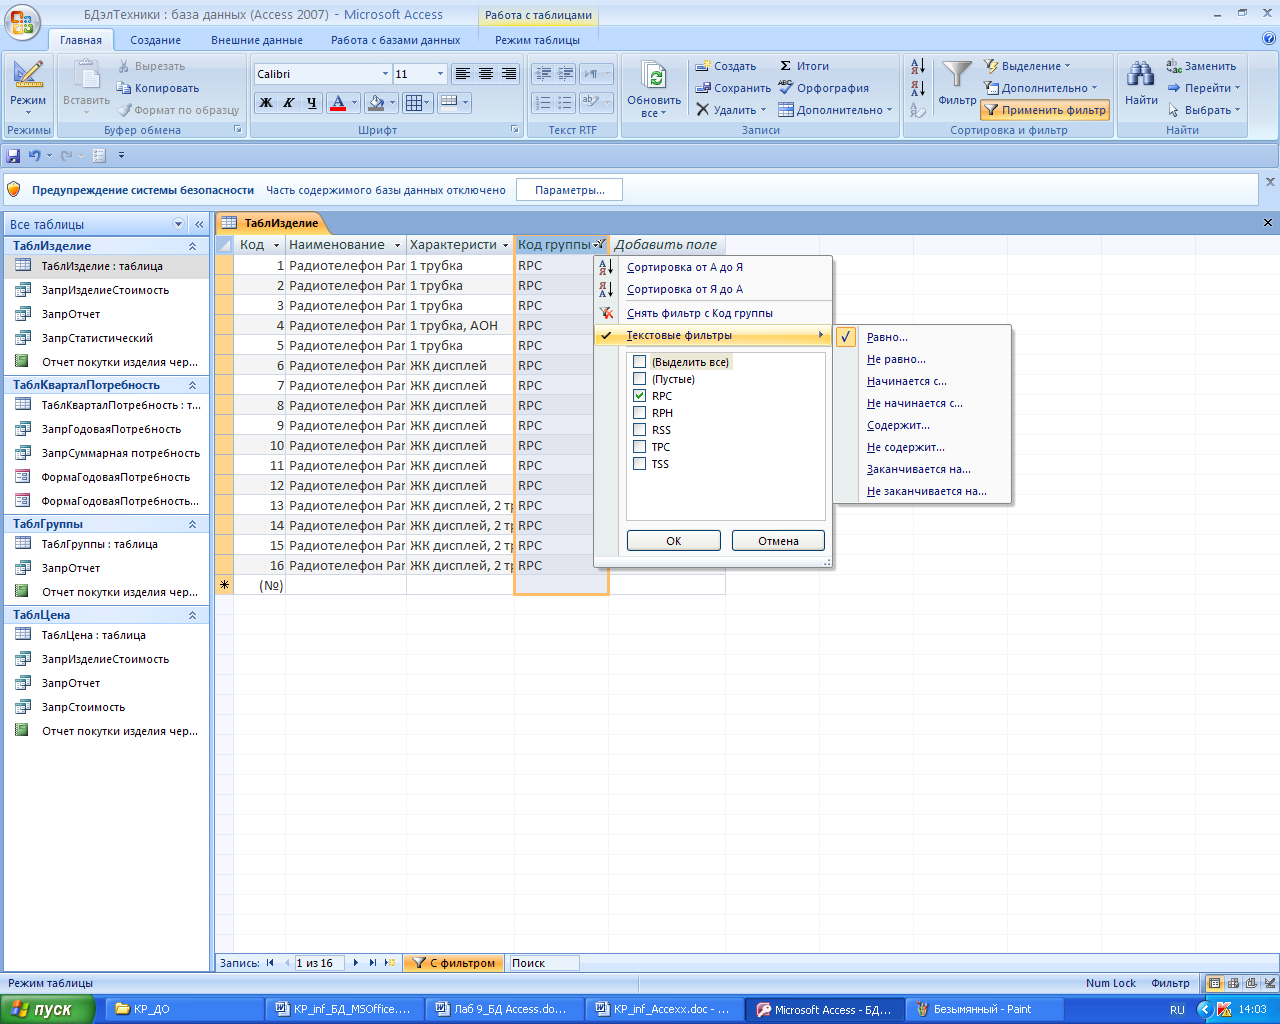Save via quick access floppy icon
The height and width of the screenshot is (1024, 1280).
(x=13, y=155)
